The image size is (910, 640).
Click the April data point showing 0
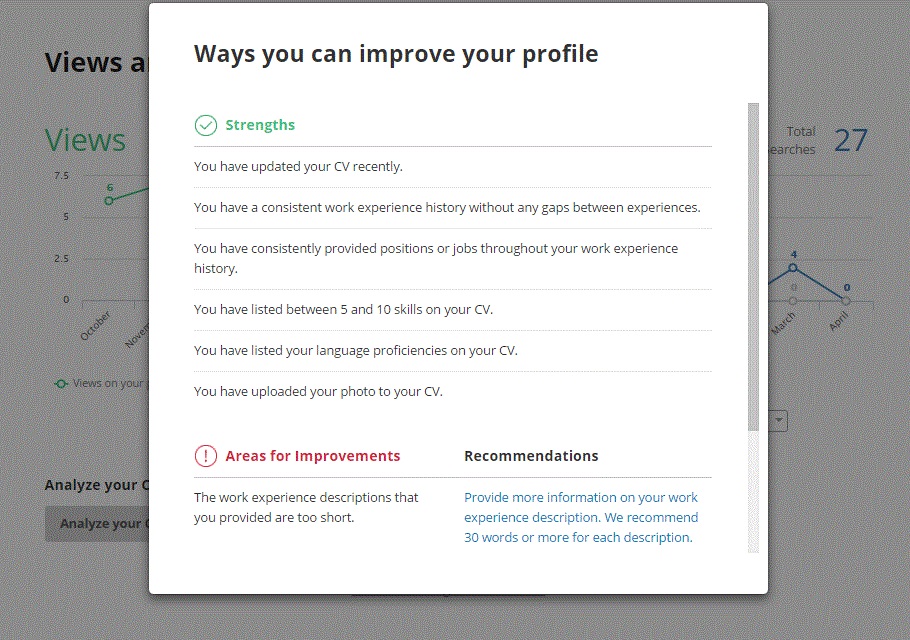click(x=846, y=300)
